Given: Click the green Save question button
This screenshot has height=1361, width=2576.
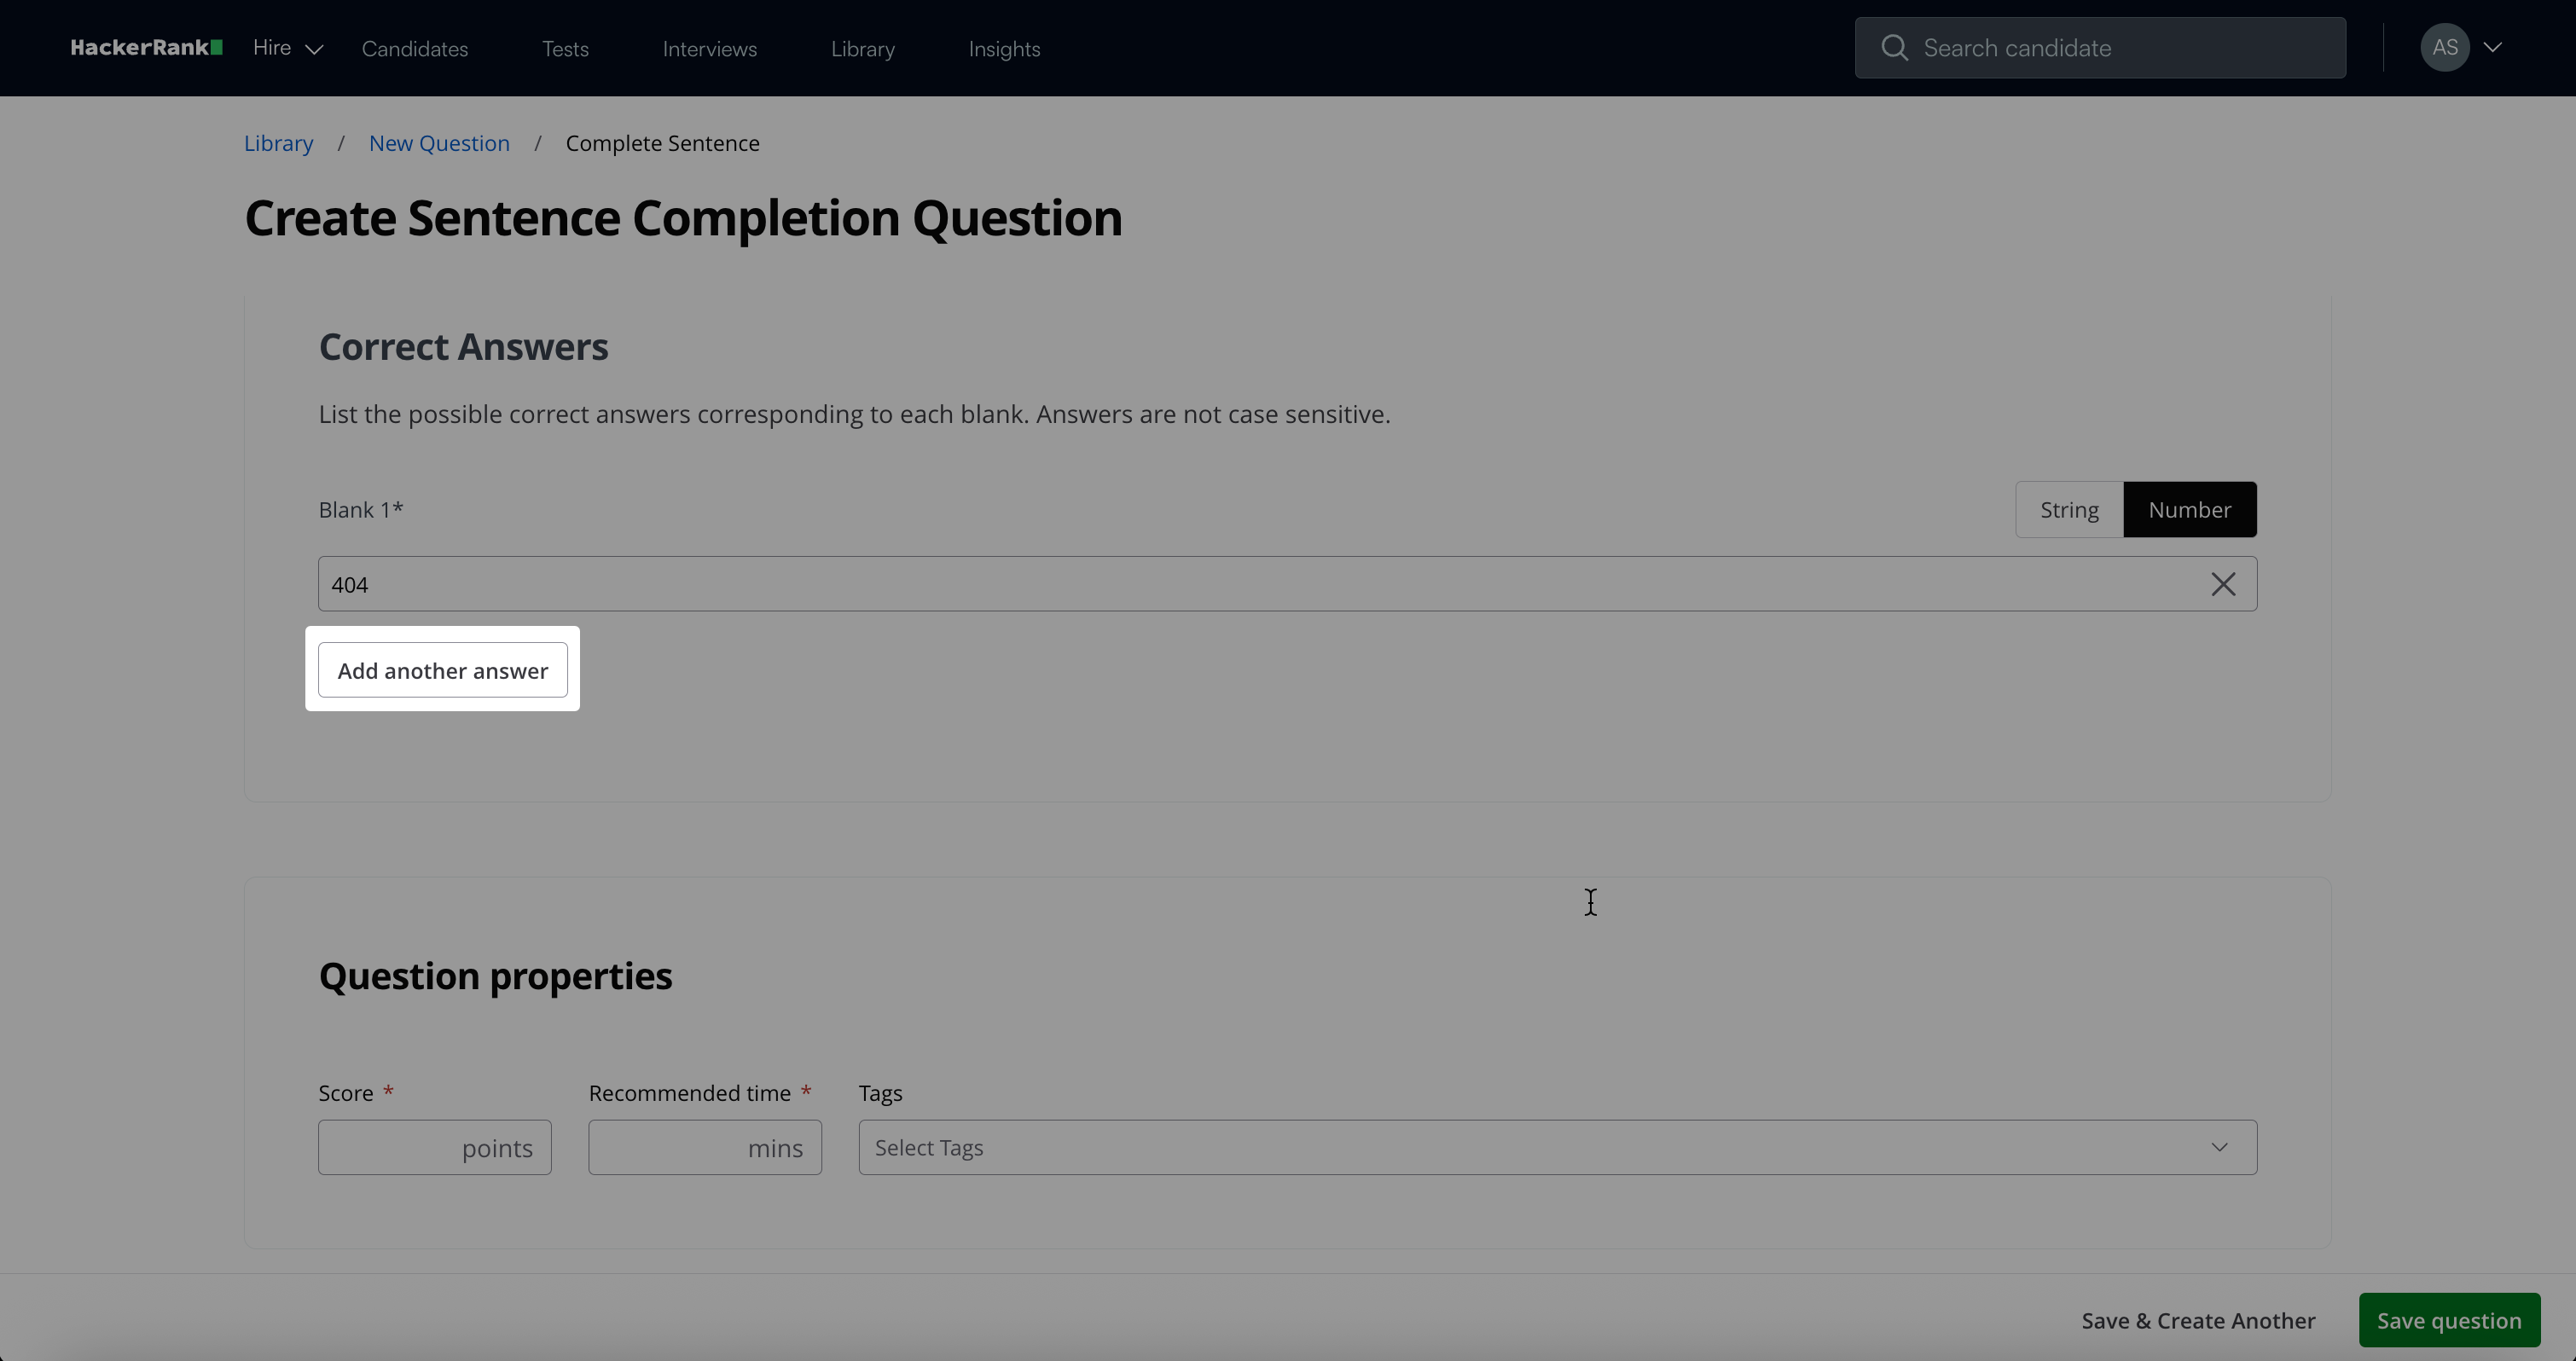Looking at the screenshot, I should click(2448, 1320).
